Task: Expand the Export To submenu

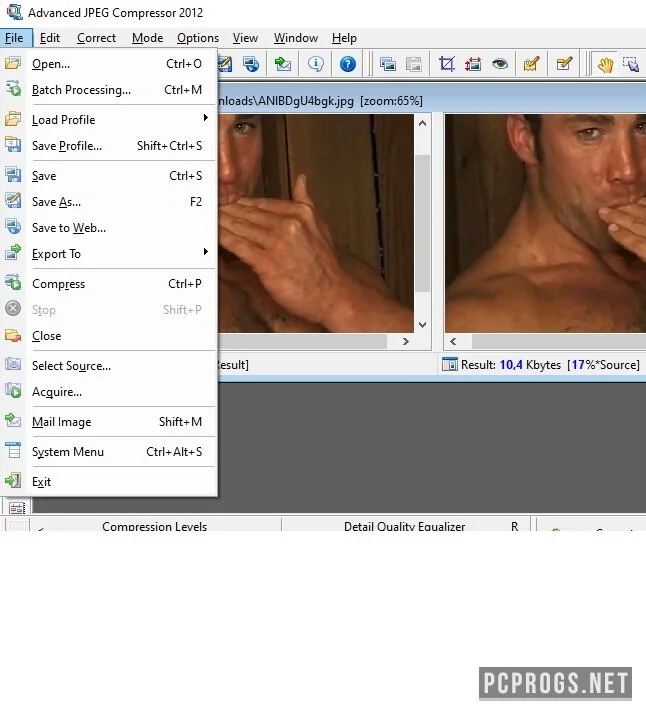Action: click(206, 252)
